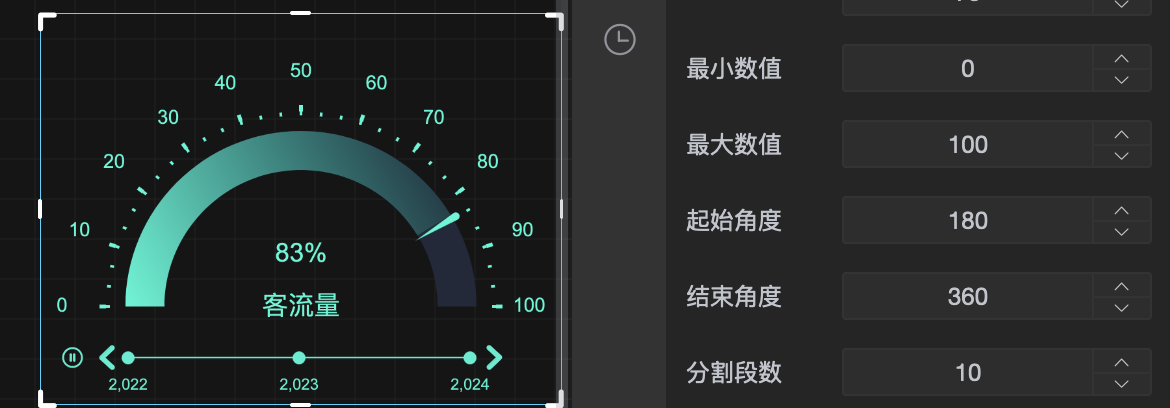1170x408 pixels.
Task: Decrease 结束角度 with down arrow
Action: click(x=1121, y=309)
